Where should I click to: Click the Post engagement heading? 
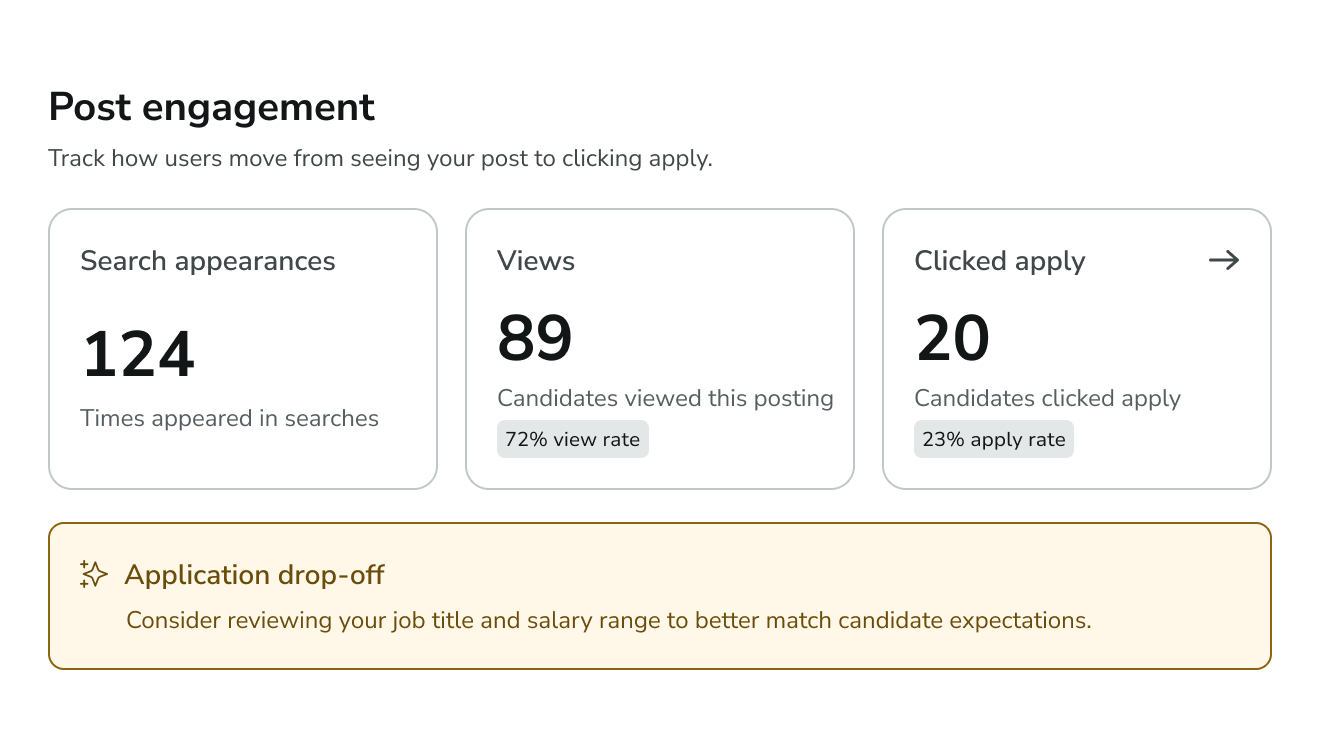(211, 107)
